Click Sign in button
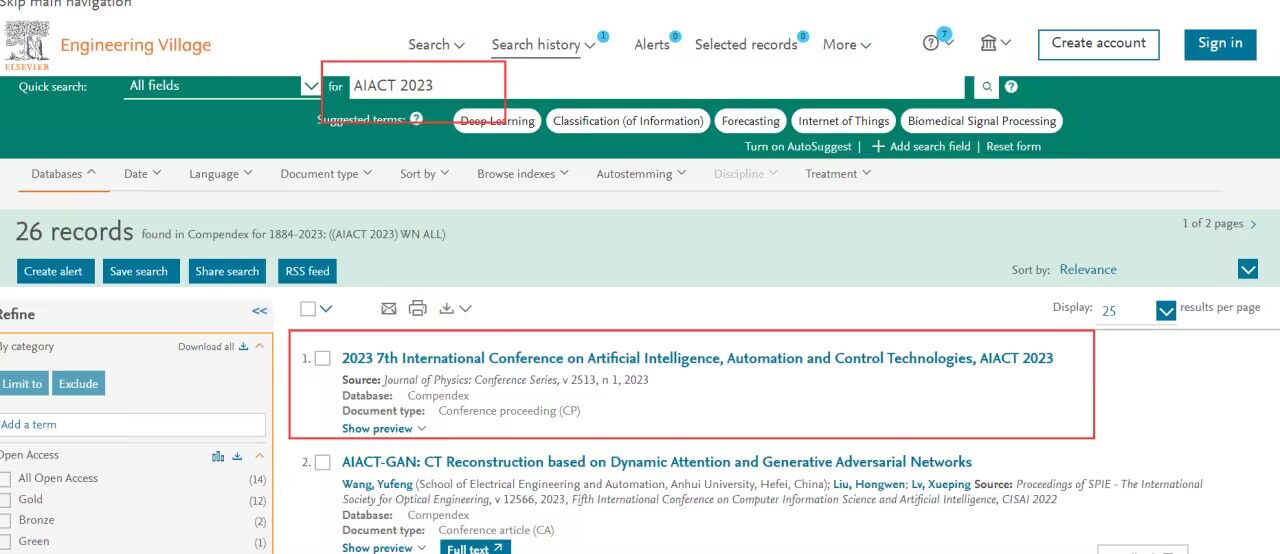This screenshot has width=1280, height=554. pos(1220,44)
